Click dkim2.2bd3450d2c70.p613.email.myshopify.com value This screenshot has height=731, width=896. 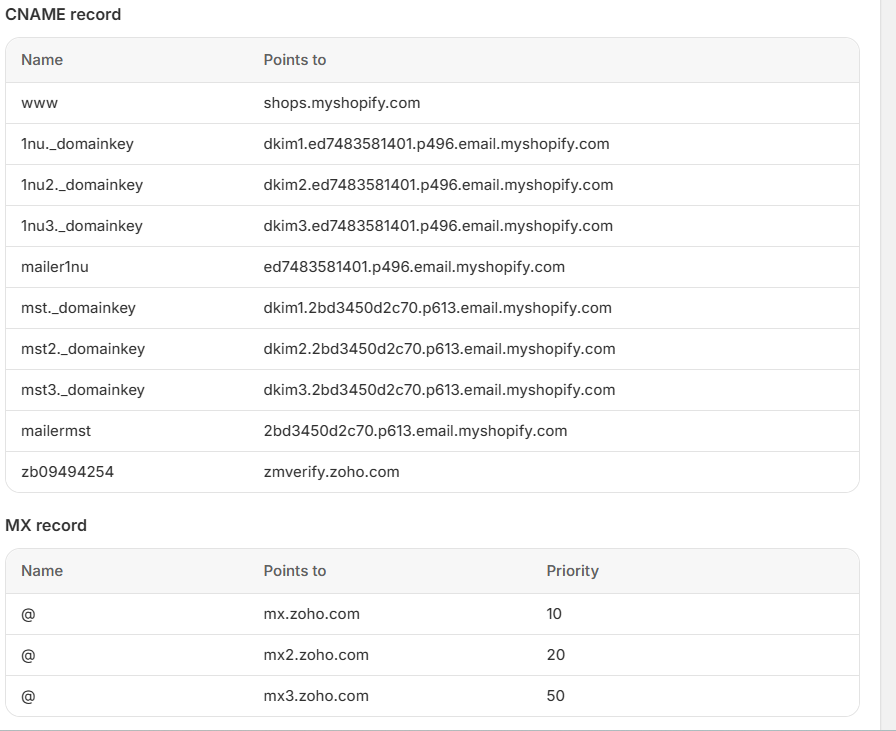pyautogui.click(x=439, y=349)
